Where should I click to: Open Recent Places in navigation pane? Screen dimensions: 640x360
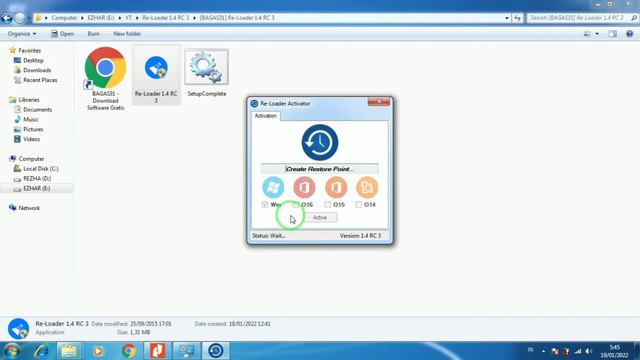point(40,80)
